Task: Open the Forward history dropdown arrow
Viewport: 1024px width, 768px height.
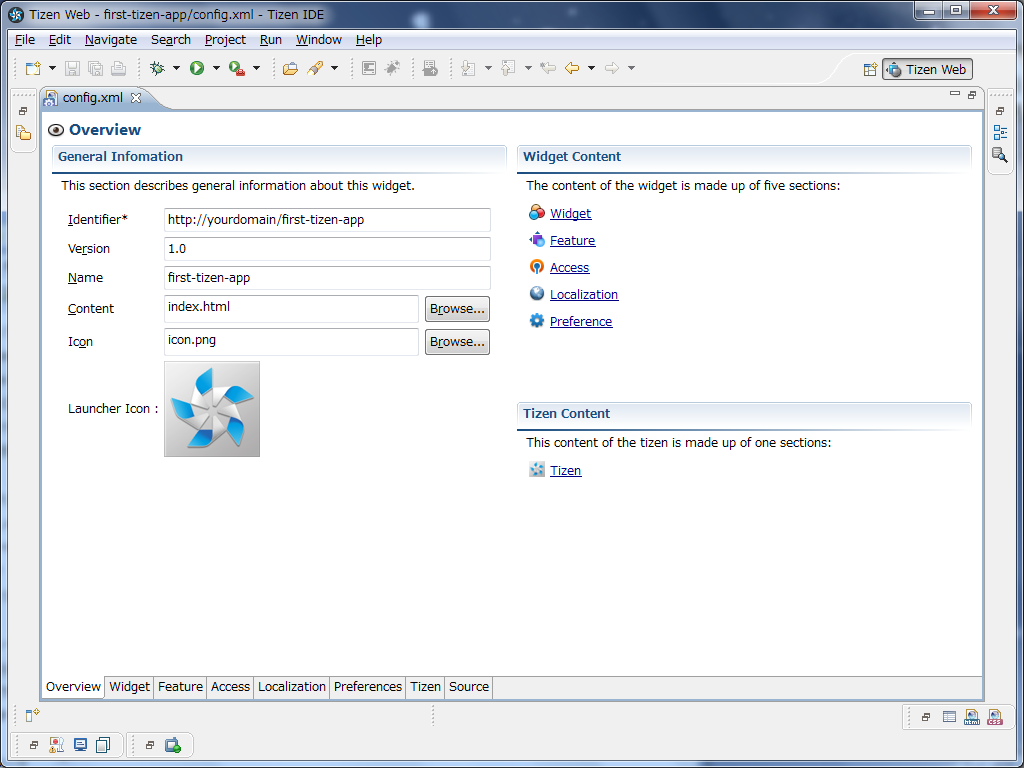Action: pos(631,68)
